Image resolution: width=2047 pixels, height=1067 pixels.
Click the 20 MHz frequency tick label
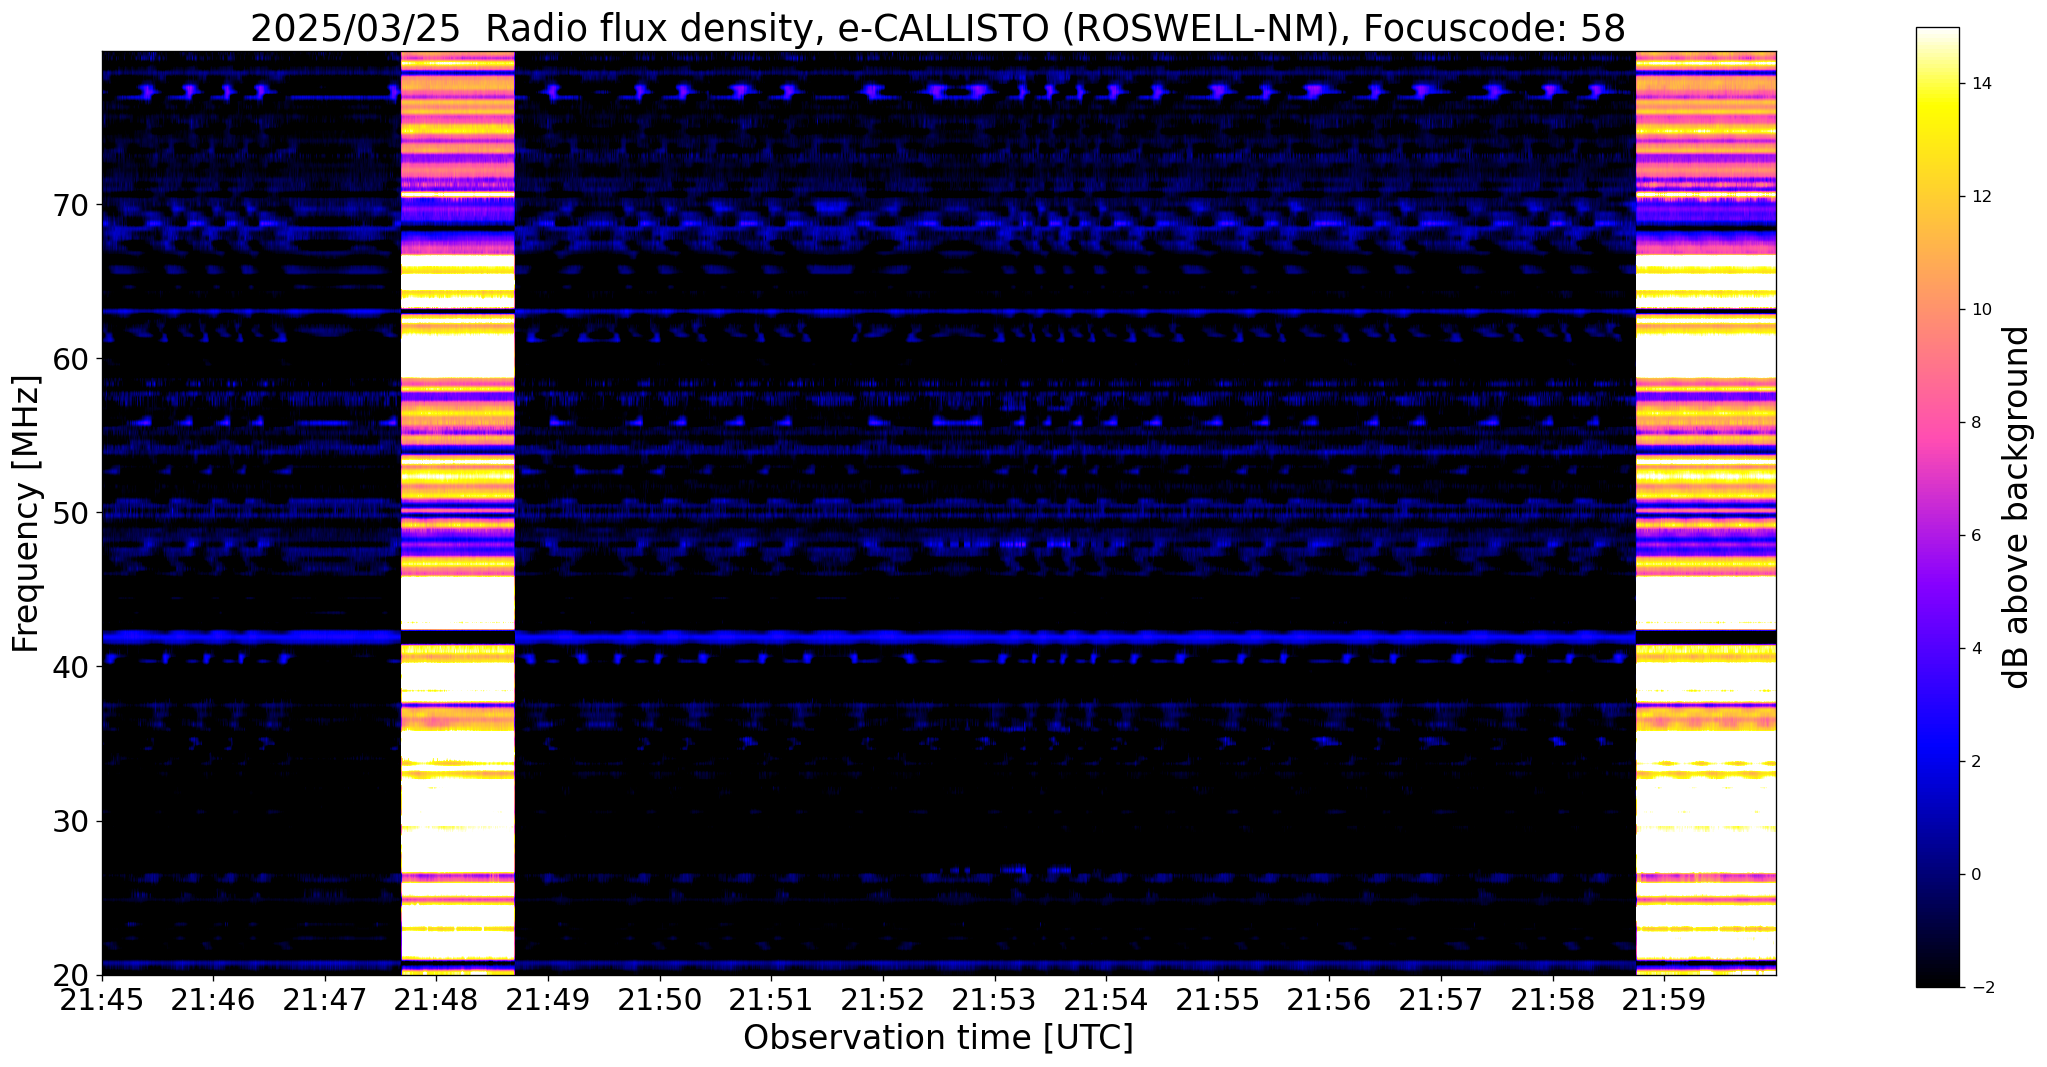pyautogui.click(x=71, y=975)
